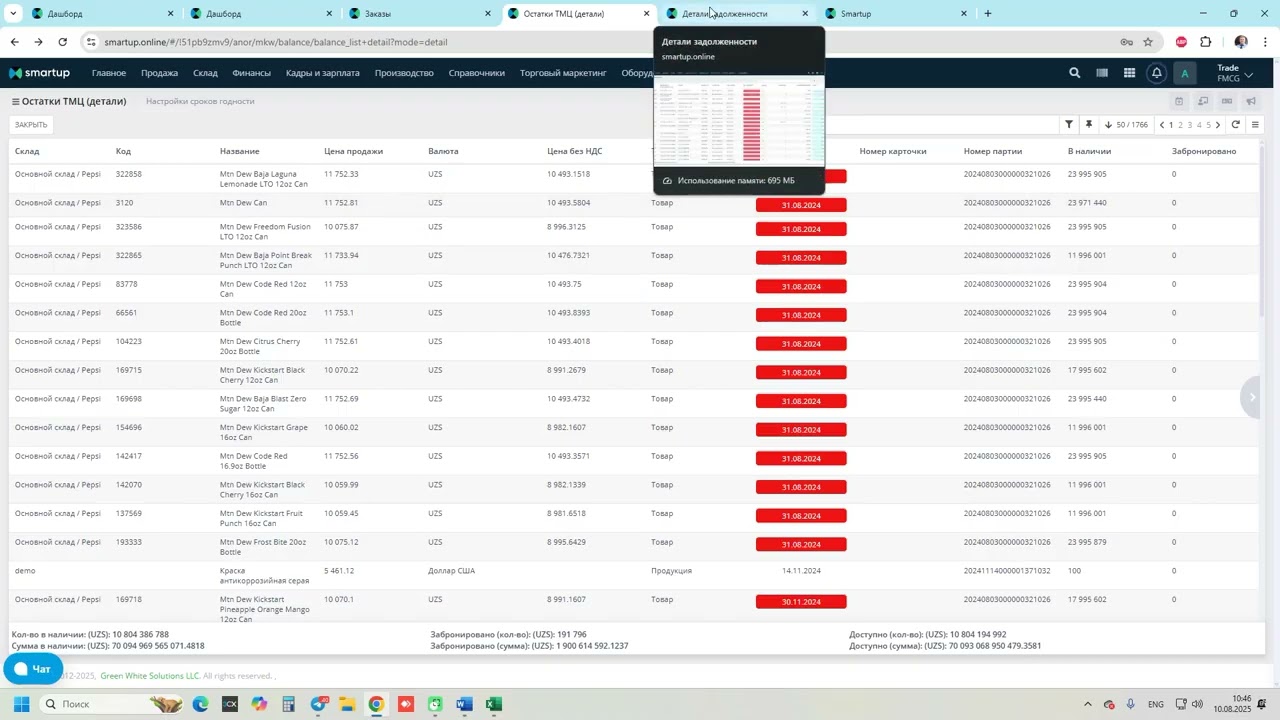Click the Детали задолженности tab preview thumbnail
Screen dimensions: 1280x720
click(x=739, y=118)
